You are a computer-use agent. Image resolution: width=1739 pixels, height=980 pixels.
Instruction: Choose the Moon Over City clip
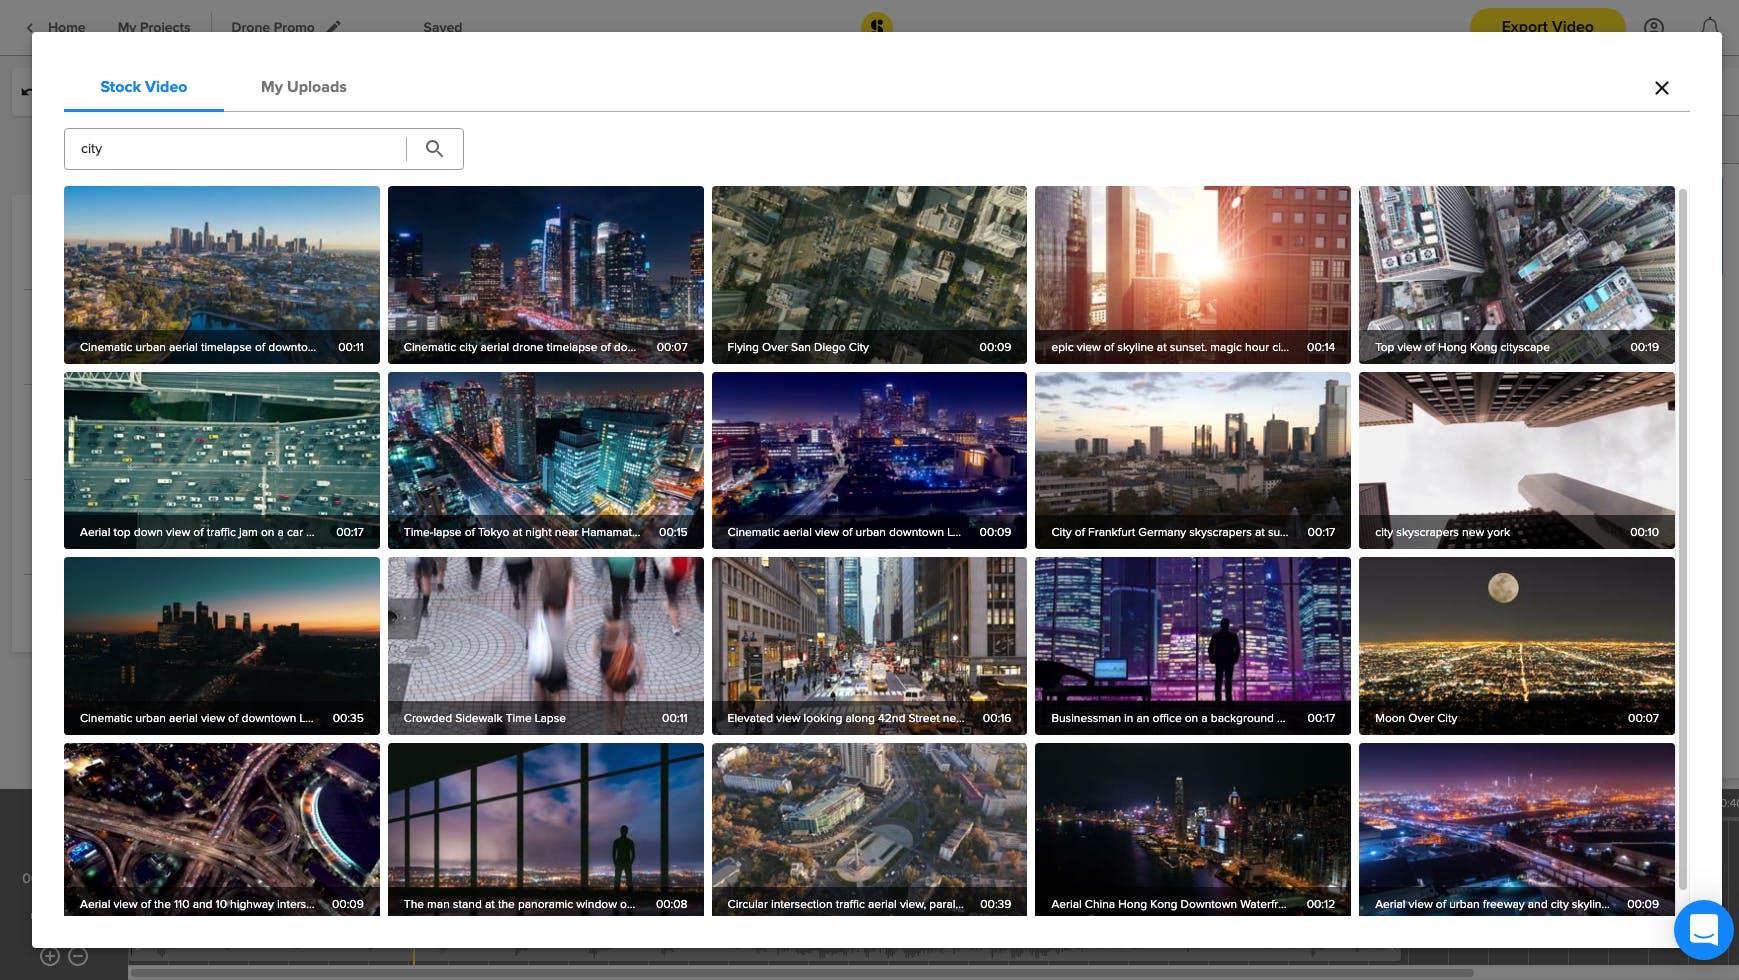(x=1515, y=645)
